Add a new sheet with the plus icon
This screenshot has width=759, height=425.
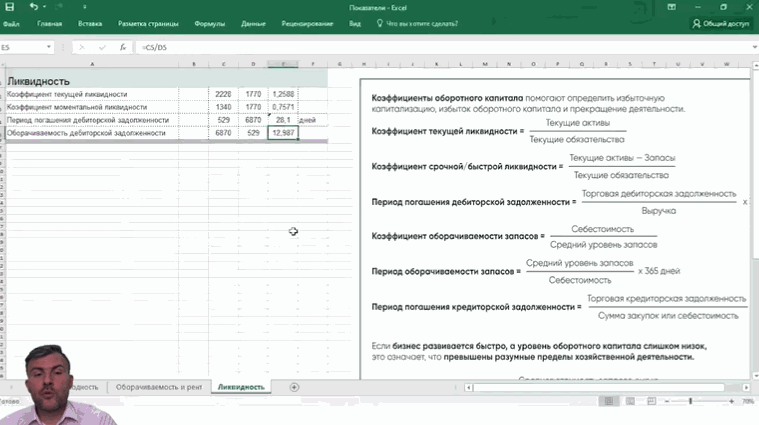[294, 387]
